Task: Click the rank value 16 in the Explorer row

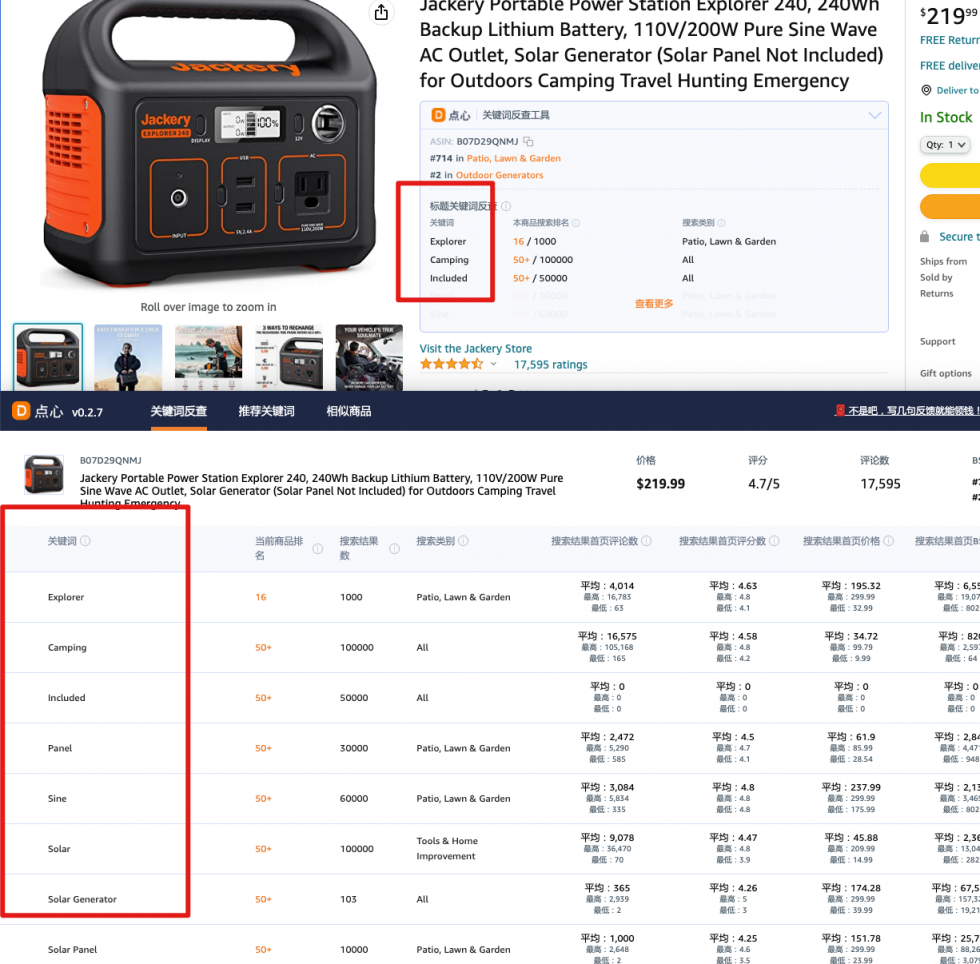Action: (x=261, y=597)
